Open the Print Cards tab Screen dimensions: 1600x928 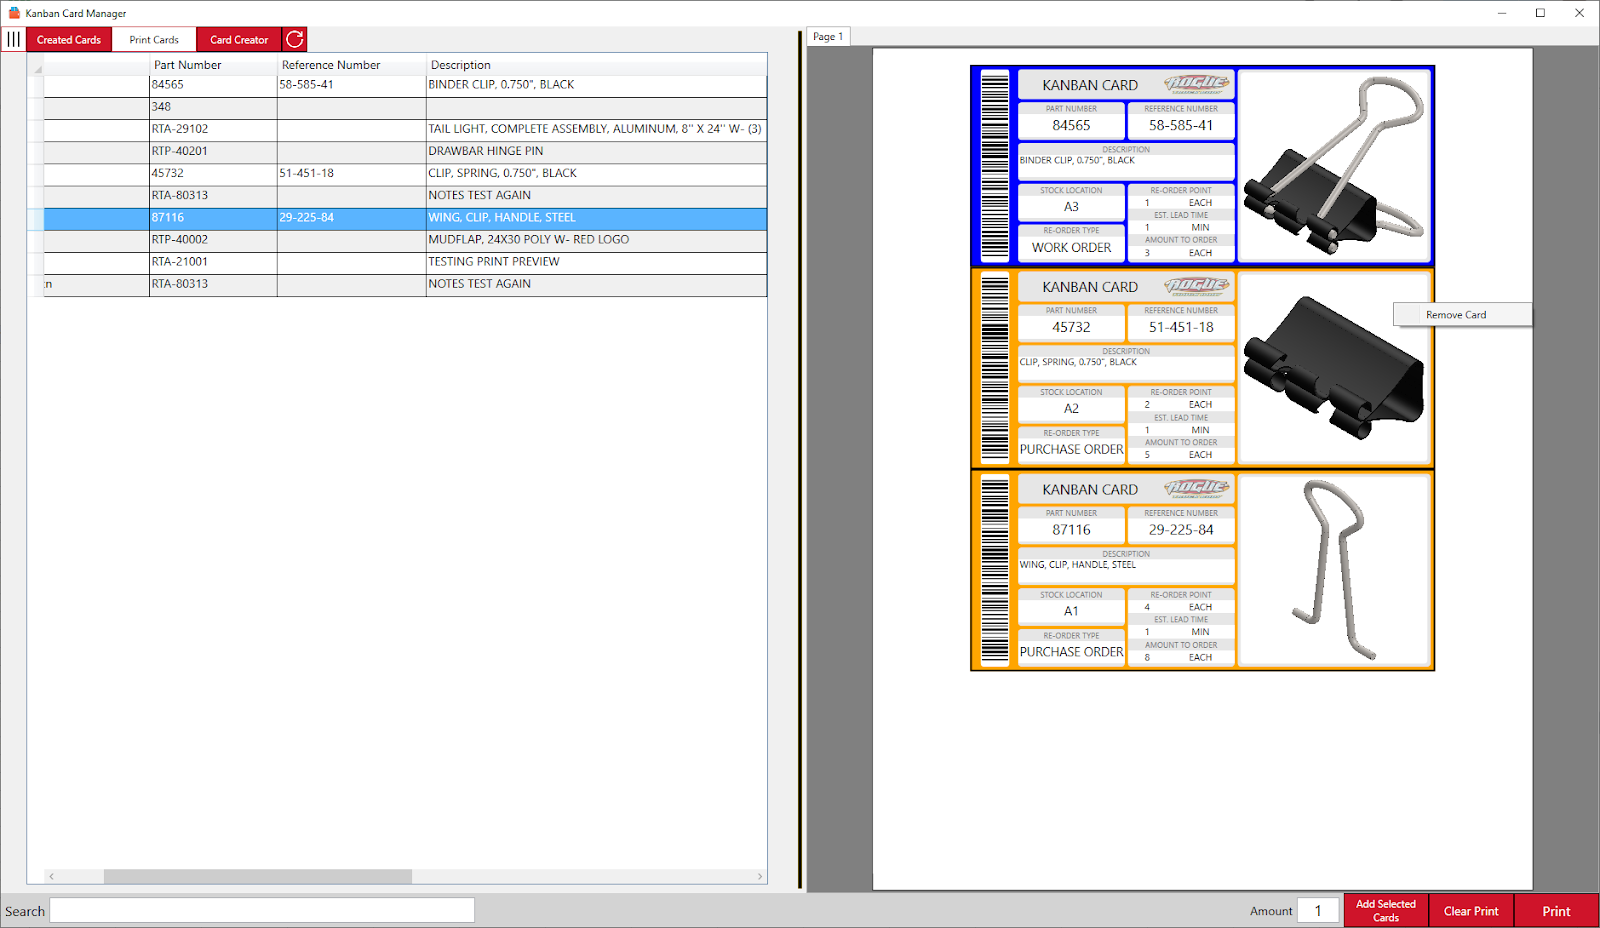[x=154, y=40]
